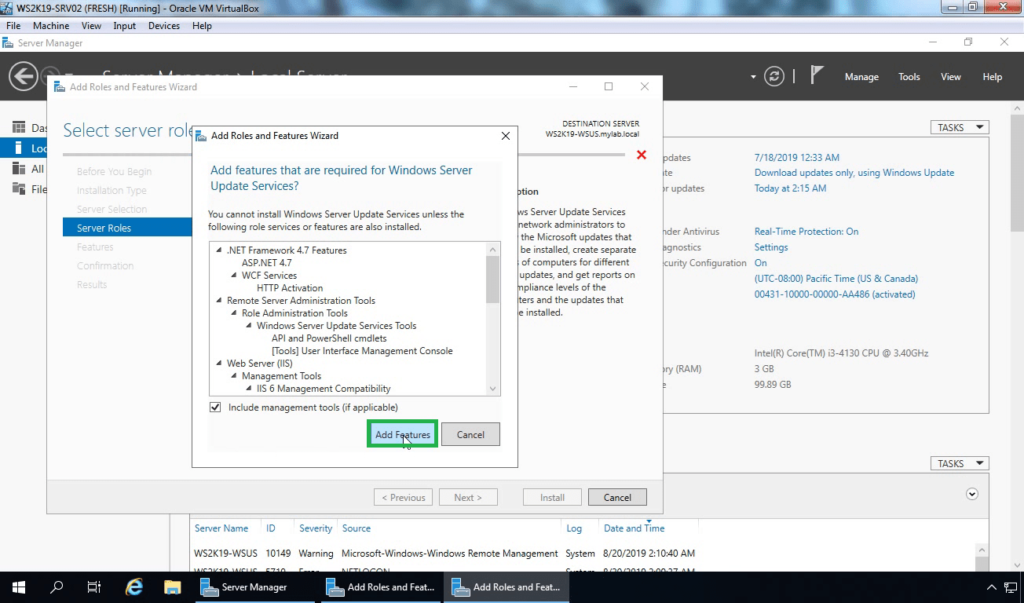Viewport: 1024px width, 603px height.
Task: Open Server Manager View menu
Action: click(950, 76)
